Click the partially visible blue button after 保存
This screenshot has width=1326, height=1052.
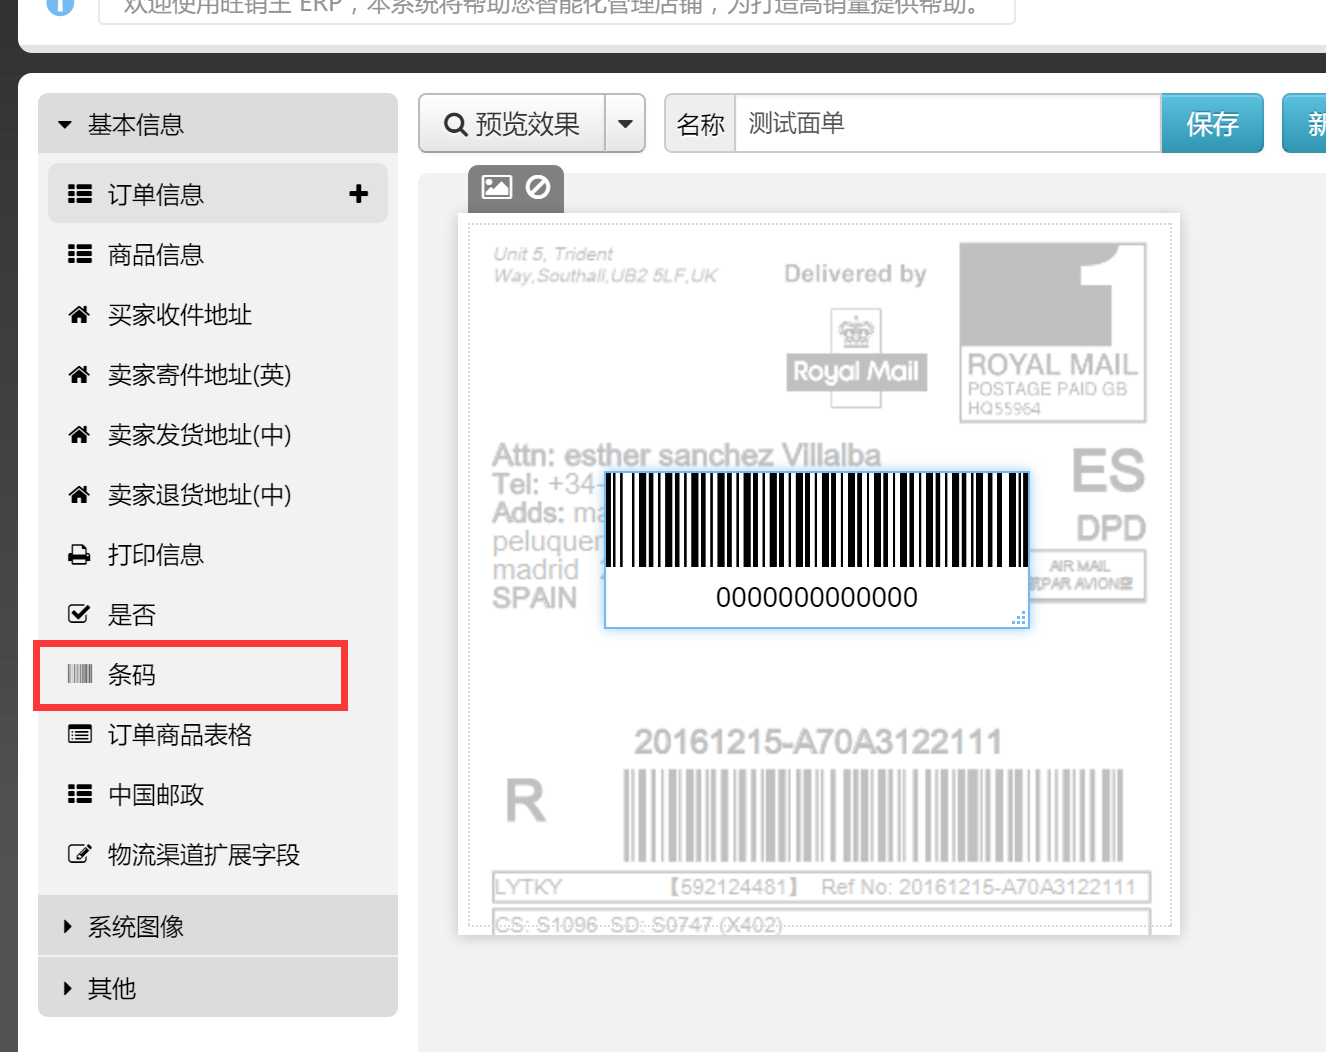[x=1304, y=124]
